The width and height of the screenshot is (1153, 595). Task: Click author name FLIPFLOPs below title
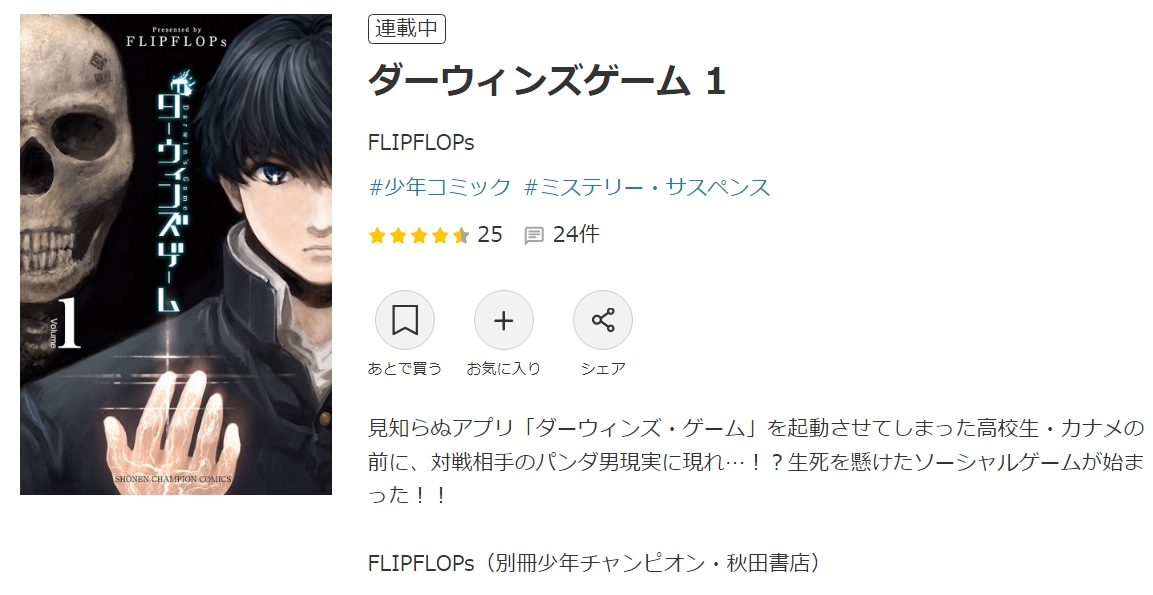421,142
